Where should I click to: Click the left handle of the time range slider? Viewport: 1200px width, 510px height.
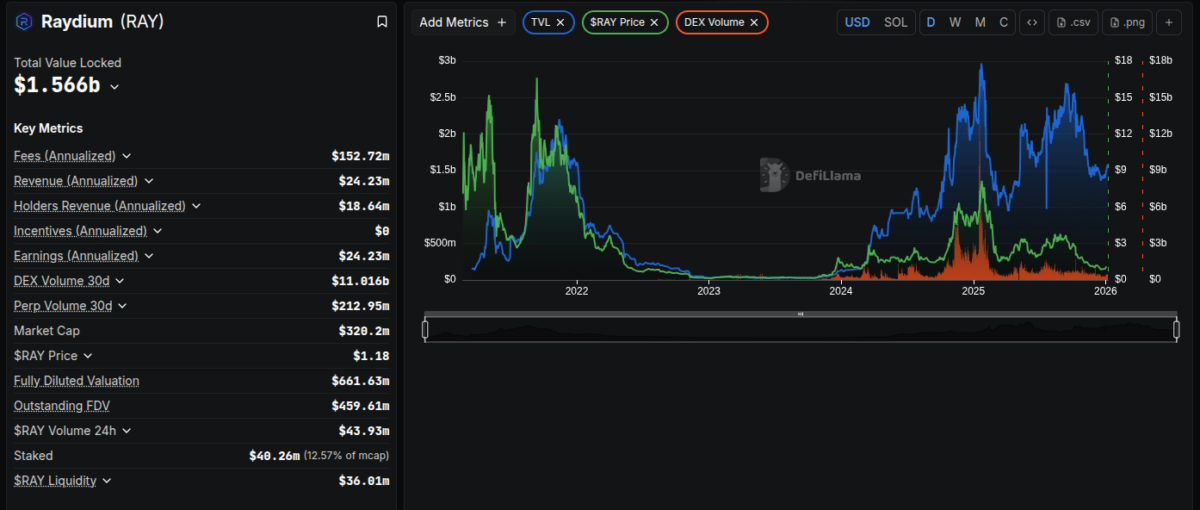425,329
